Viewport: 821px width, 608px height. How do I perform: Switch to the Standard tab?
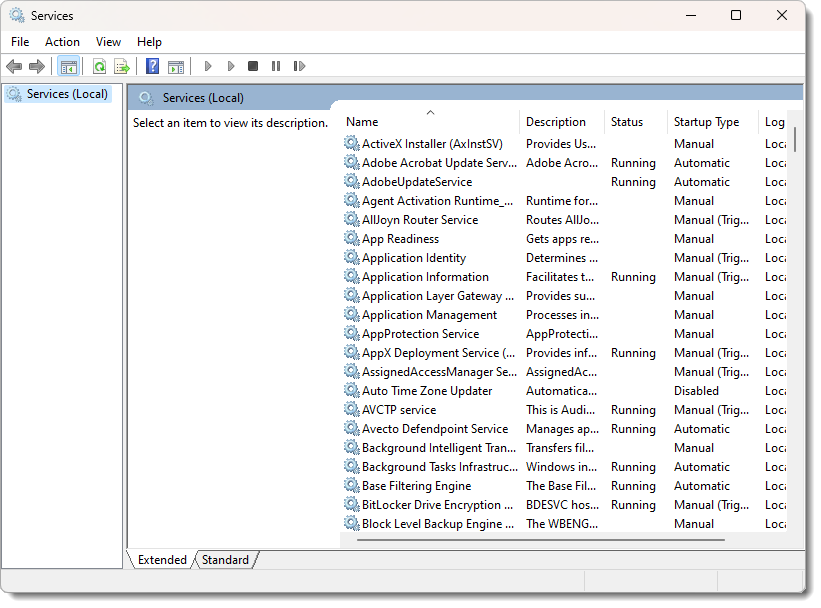coord(225,560)
